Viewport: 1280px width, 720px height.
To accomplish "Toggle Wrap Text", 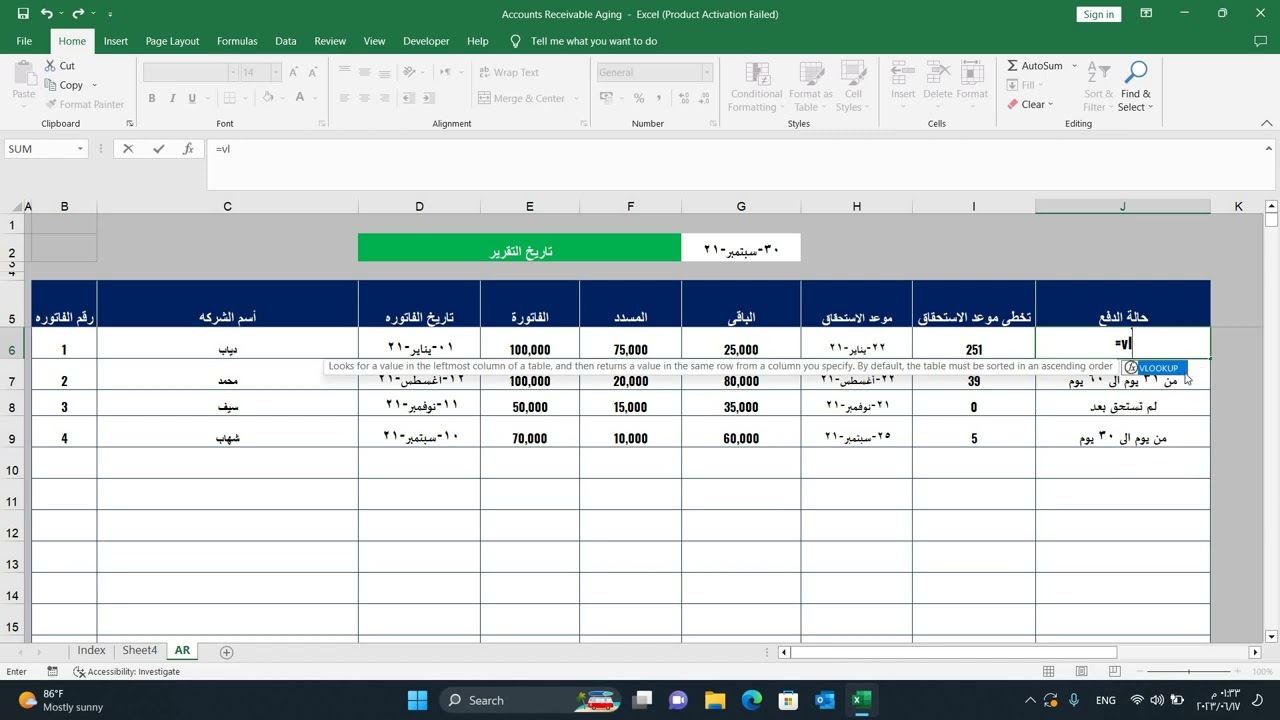I will click(508, 72).
